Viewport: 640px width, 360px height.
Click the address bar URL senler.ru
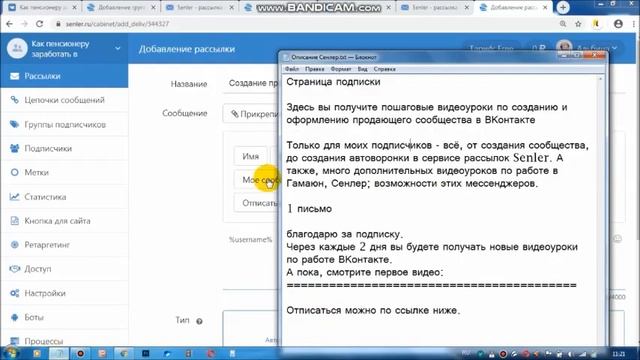(x=117, y=24)
